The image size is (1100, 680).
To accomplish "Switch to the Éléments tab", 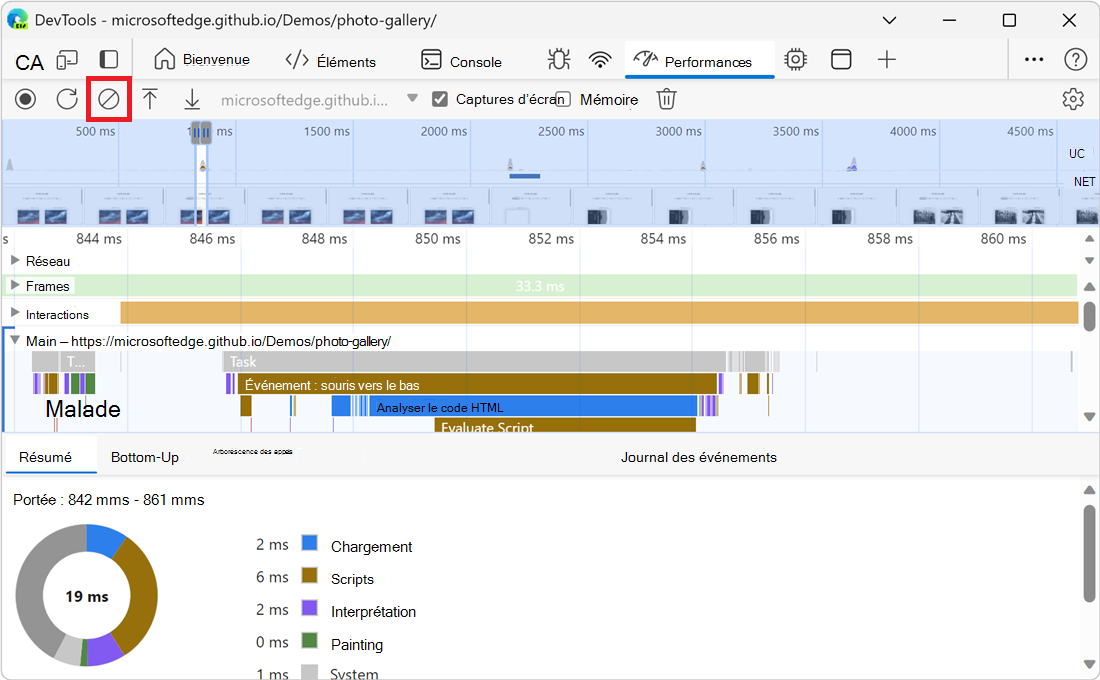I will 330,61.
